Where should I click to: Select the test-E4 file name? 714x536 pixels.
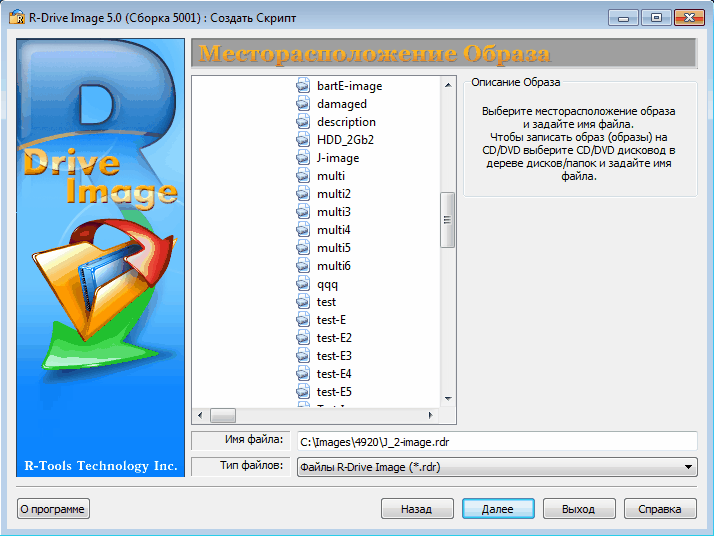click(x=334, y=373)
